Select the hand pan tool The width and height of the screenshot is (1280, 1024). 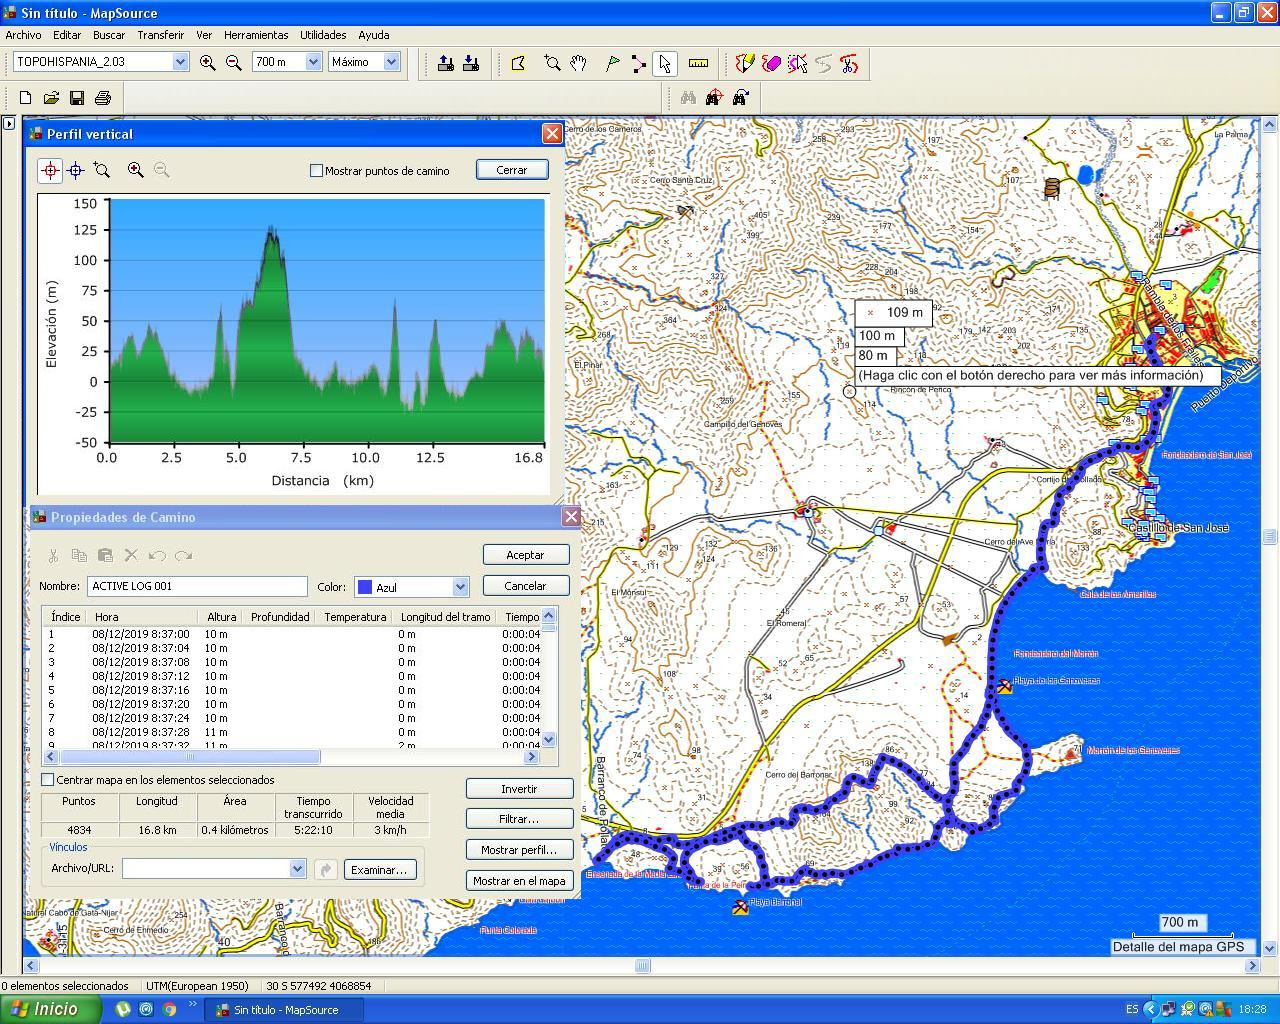tap(578, 63)
